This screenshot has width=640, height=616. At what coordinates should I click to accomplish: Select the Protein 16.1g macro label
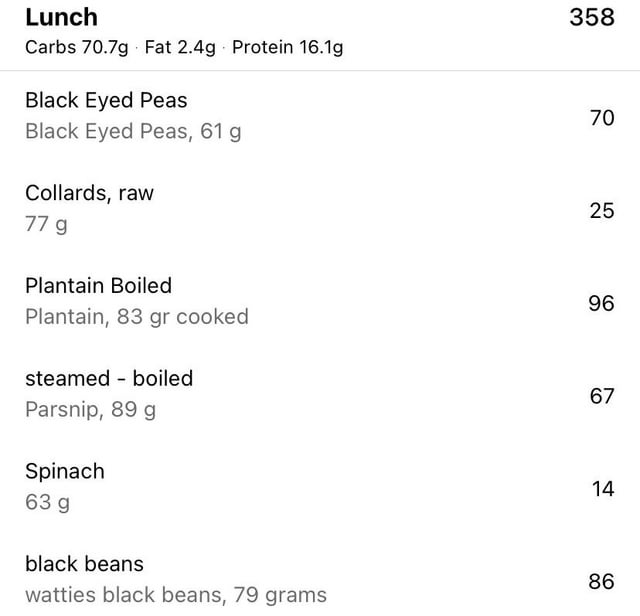(287, 48)
